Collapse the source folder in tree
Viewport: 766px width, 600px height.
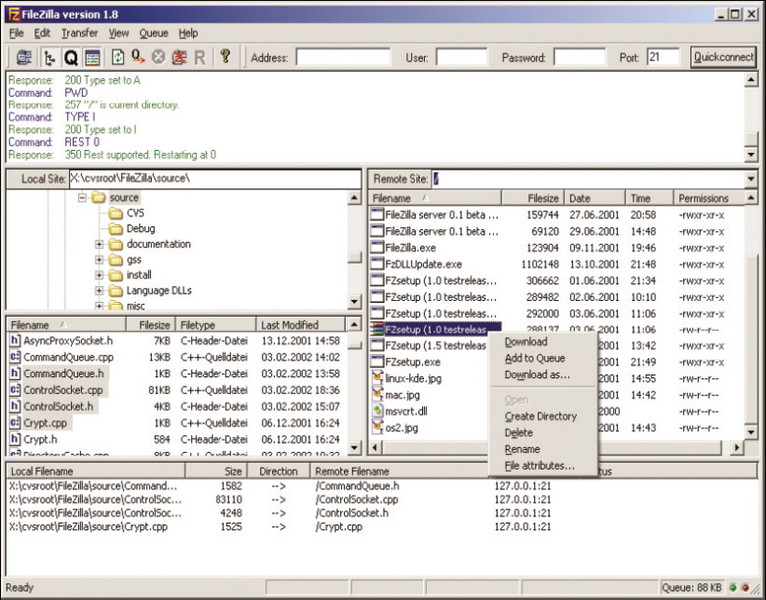click(83, 197)
